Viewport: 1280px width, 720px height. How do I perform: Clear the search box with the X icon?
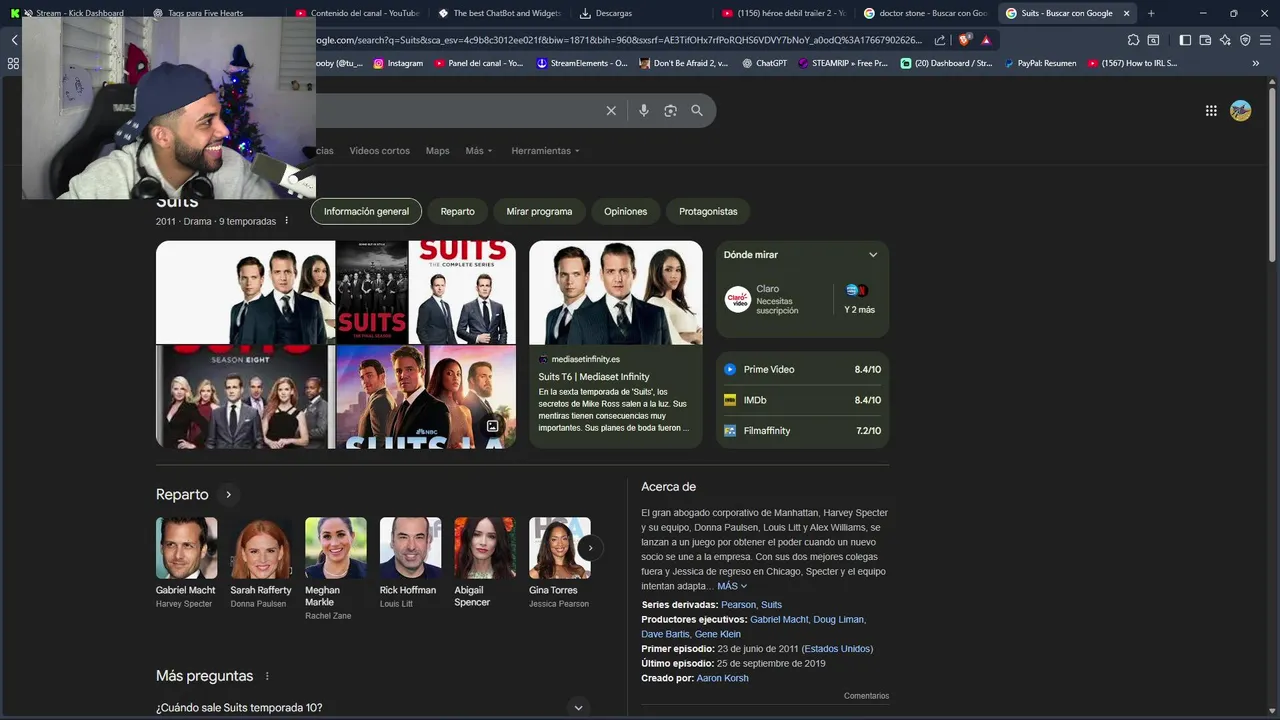click(611, 111)
